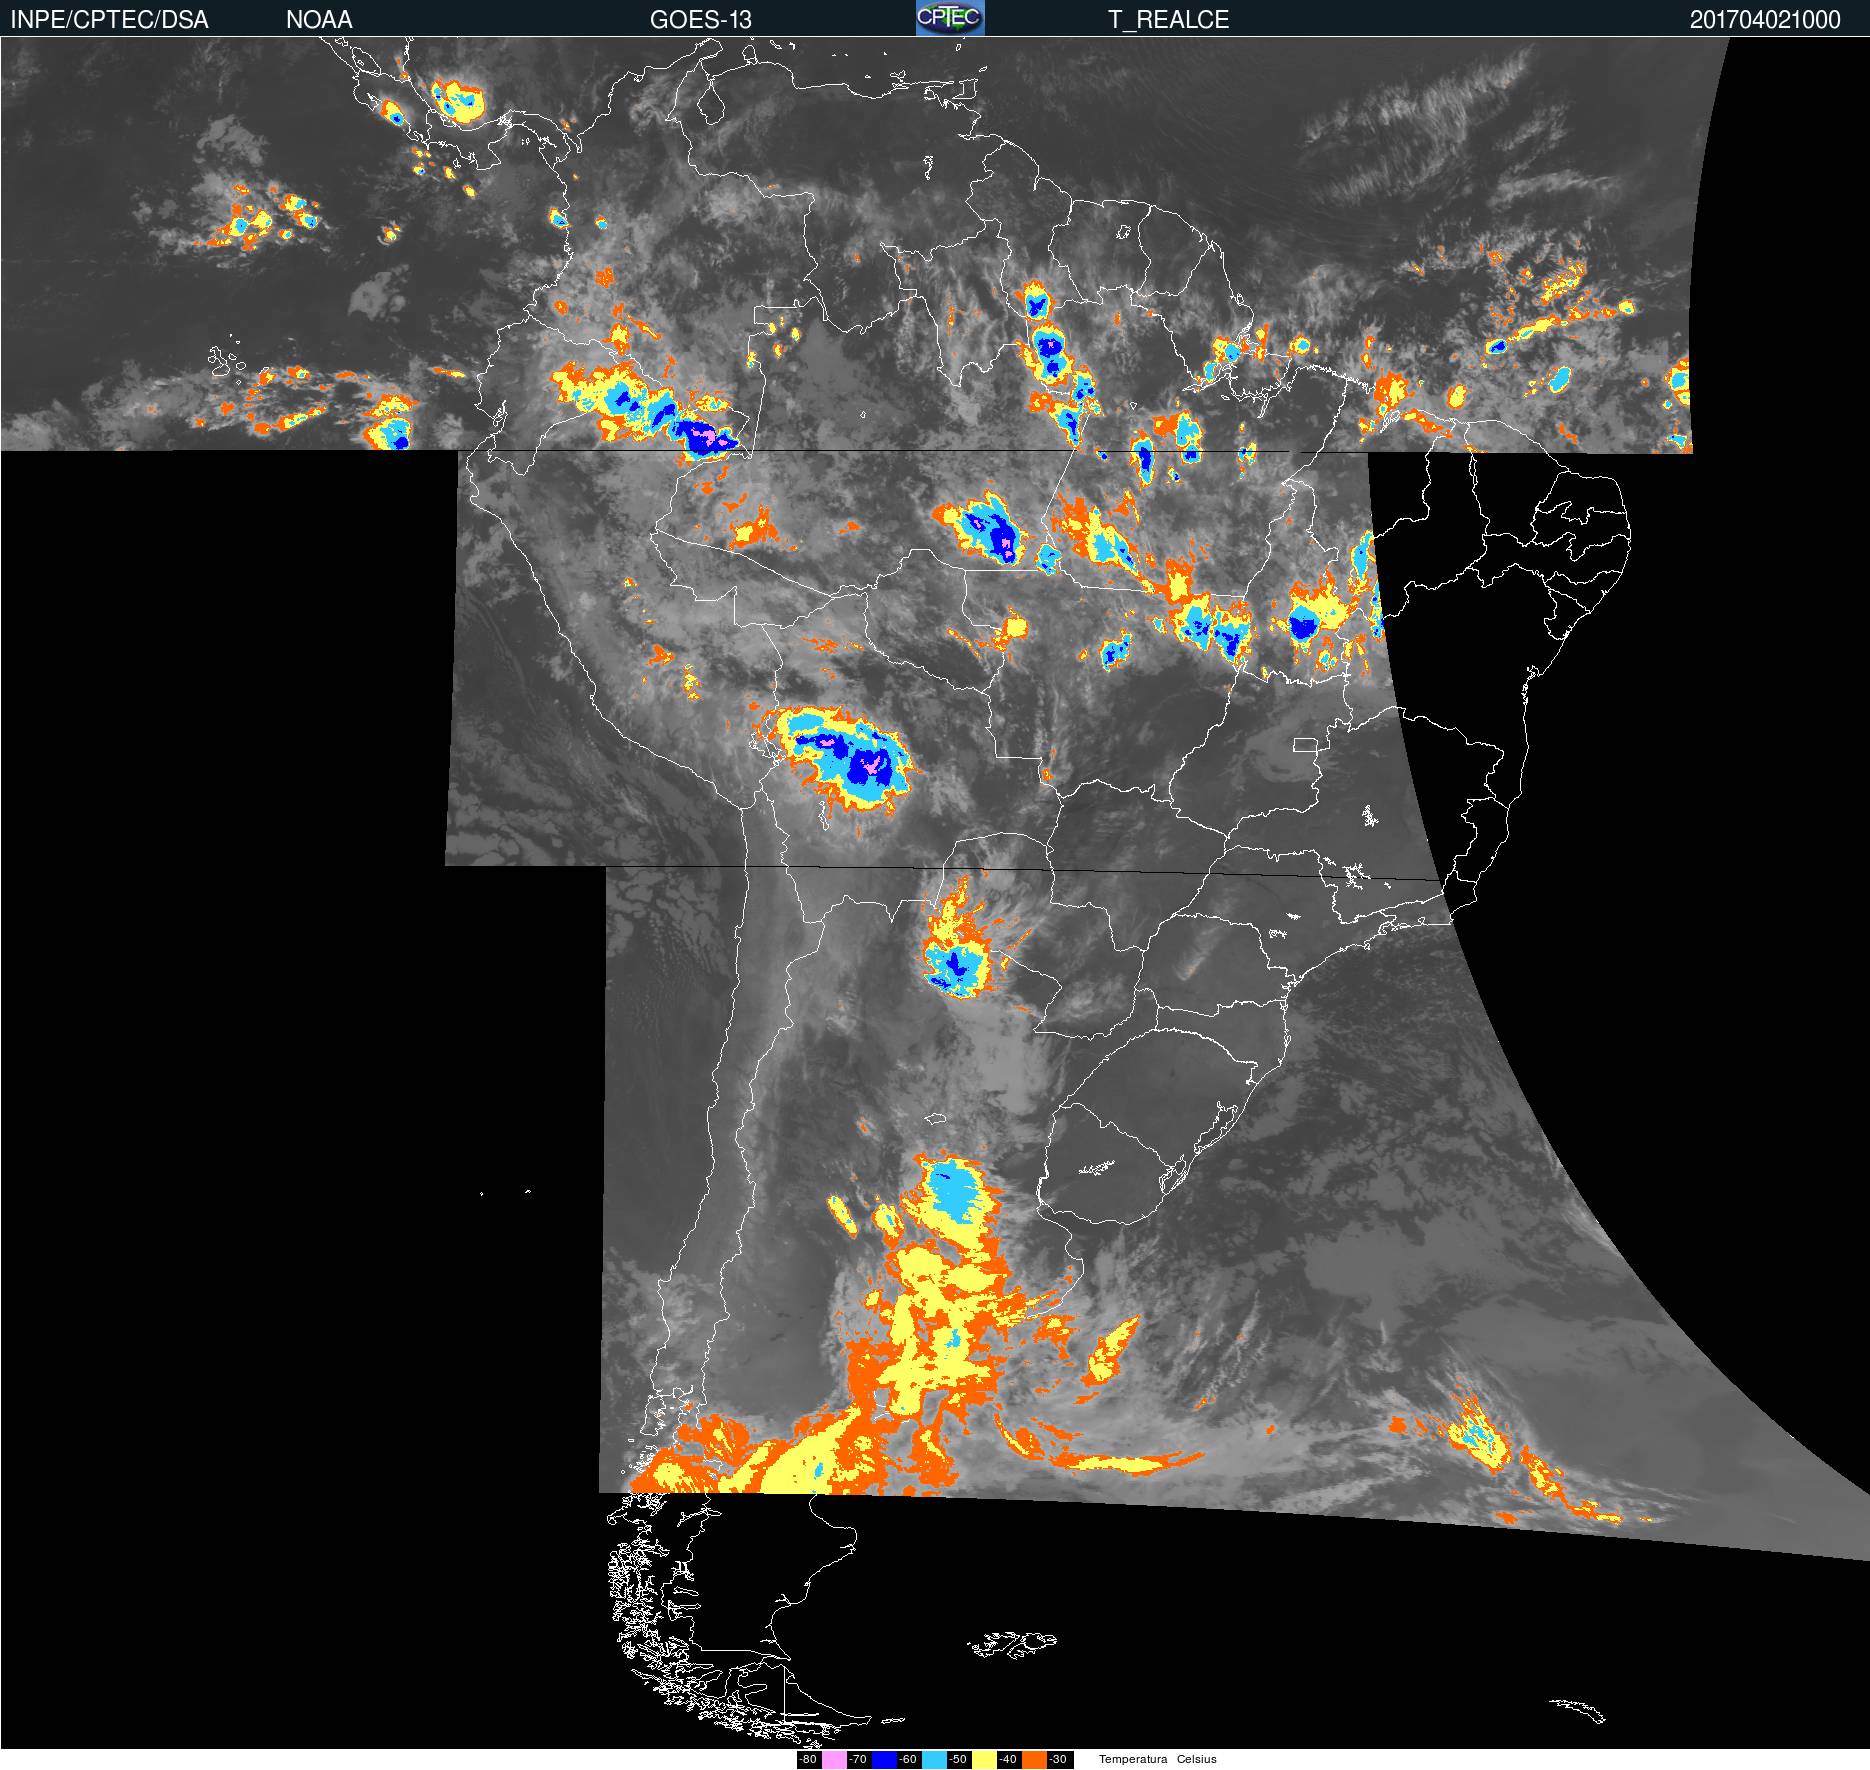Click the light blue legend swatch
Screen dimensions: 1870x1770
coord(934,1759)
